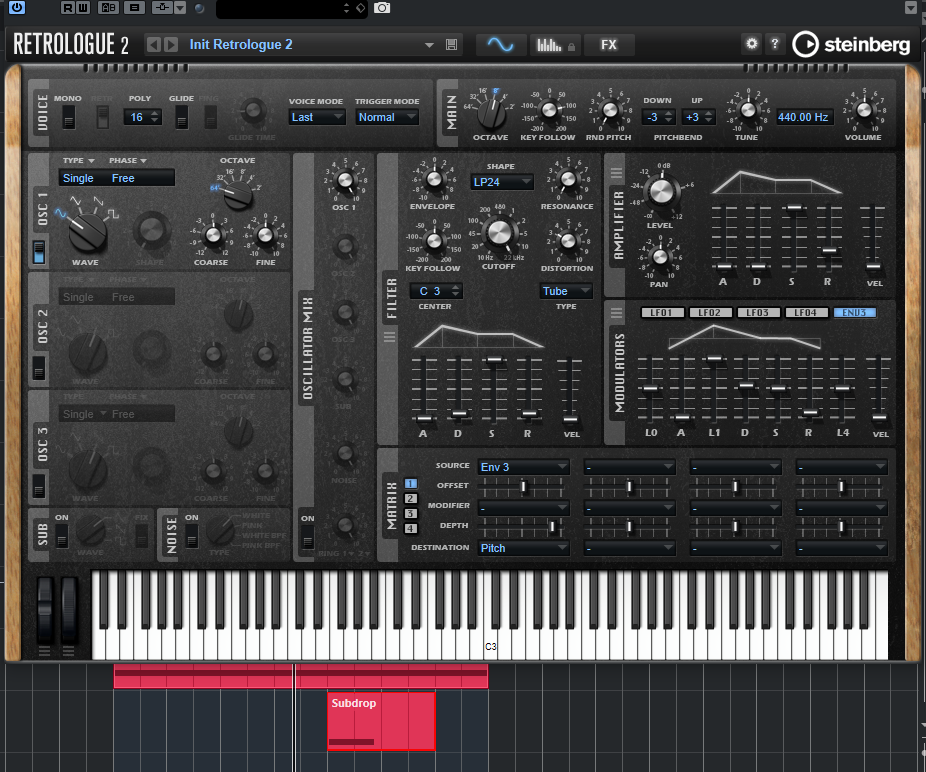Image resolution: width=926 pixels, height=772 pixels.
Task: Enable the OSC 2 switch
Action: coord(38,368)
